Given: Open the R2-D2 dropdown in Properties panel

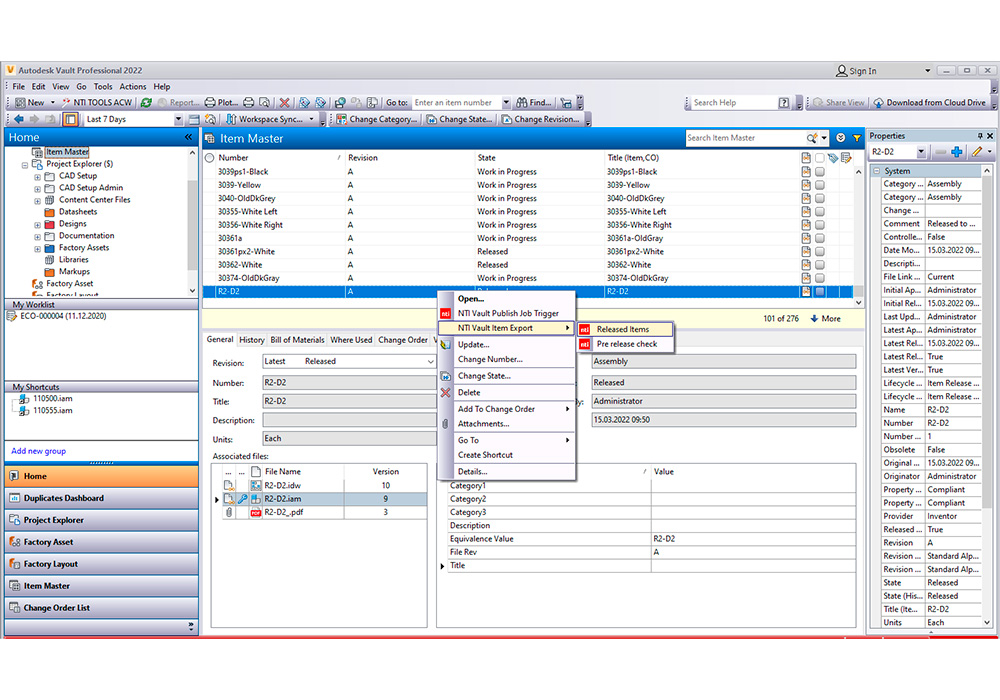Looking at the screenshot, I should 921,152.
